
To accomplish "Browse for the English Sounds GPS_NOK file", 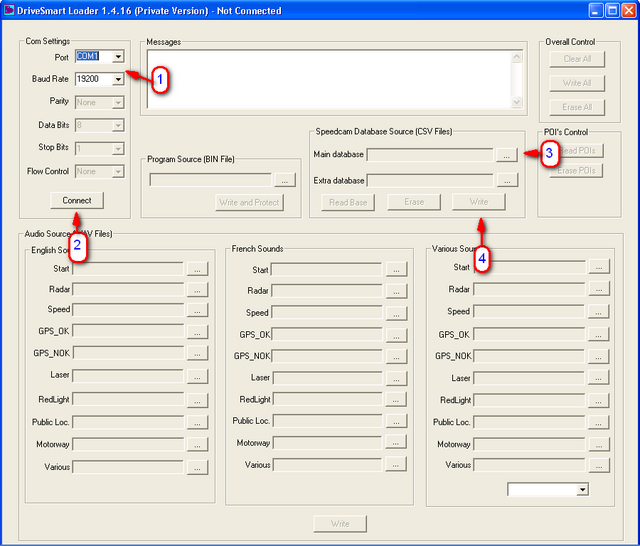I will (197, 353).
